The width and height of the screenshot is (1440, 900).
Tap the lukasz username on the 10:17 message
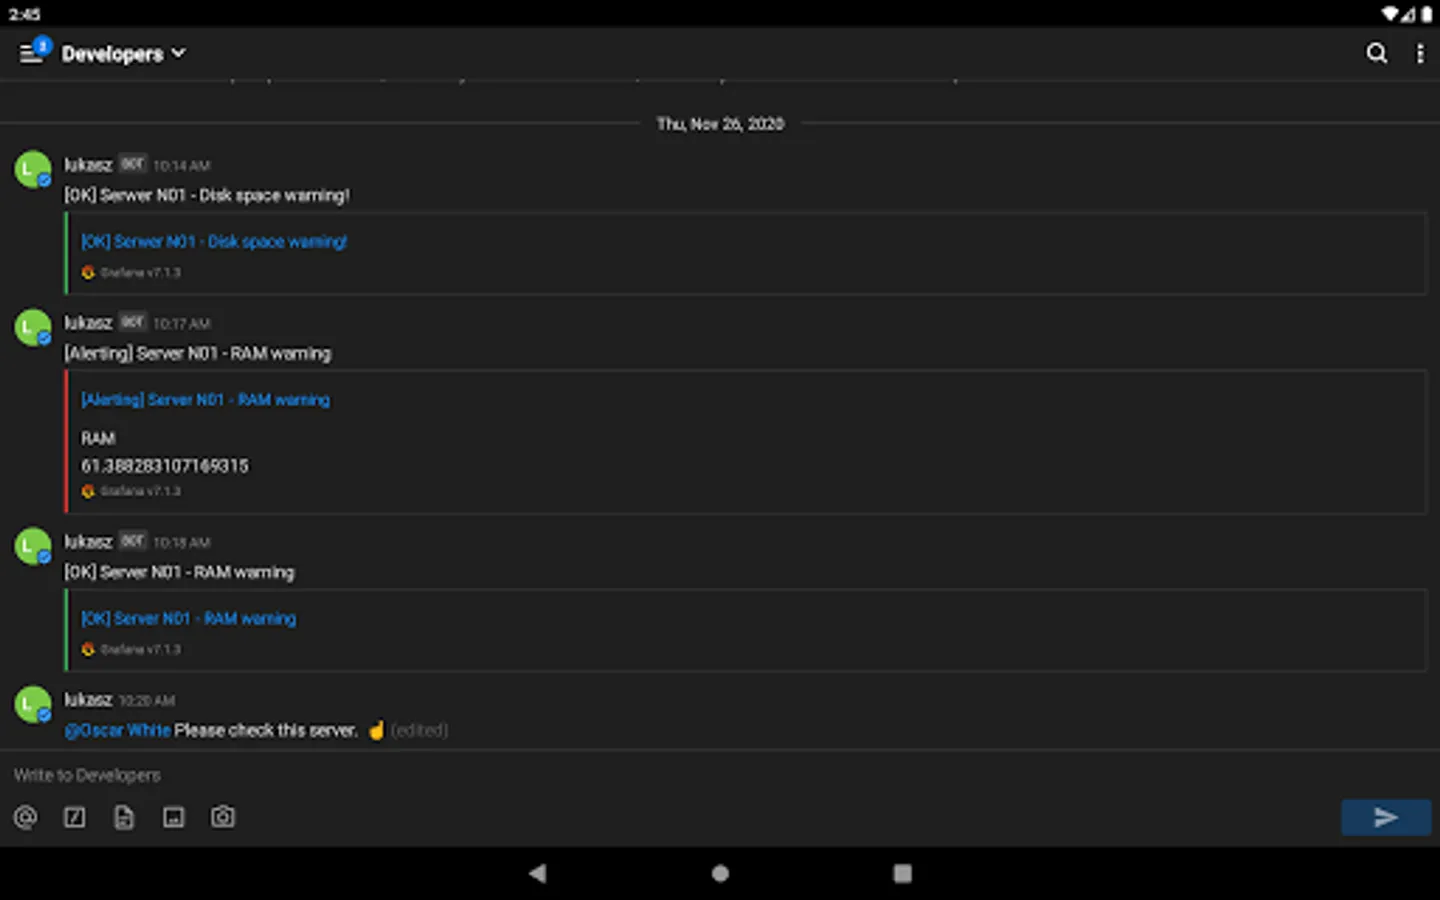click(x=88, y=323)
